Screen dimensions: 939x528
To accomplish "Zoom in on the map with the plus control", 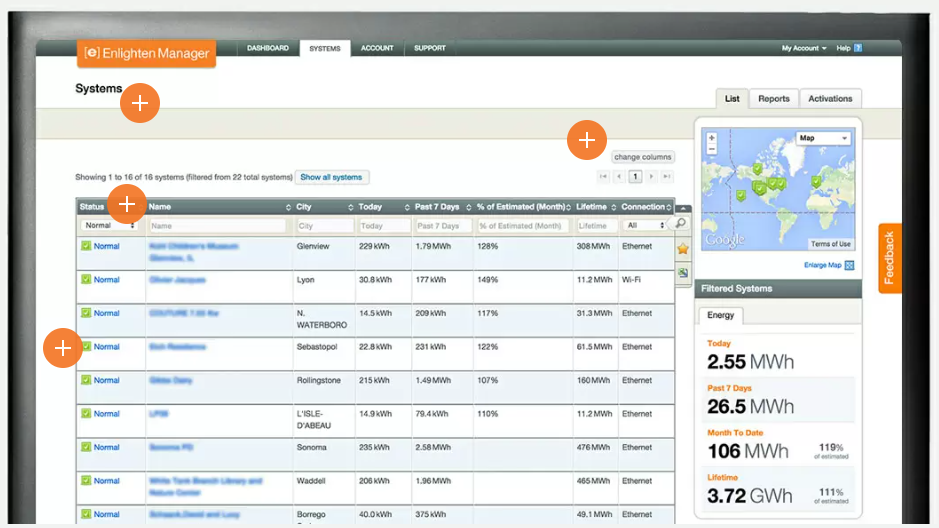I will (711, 138).
